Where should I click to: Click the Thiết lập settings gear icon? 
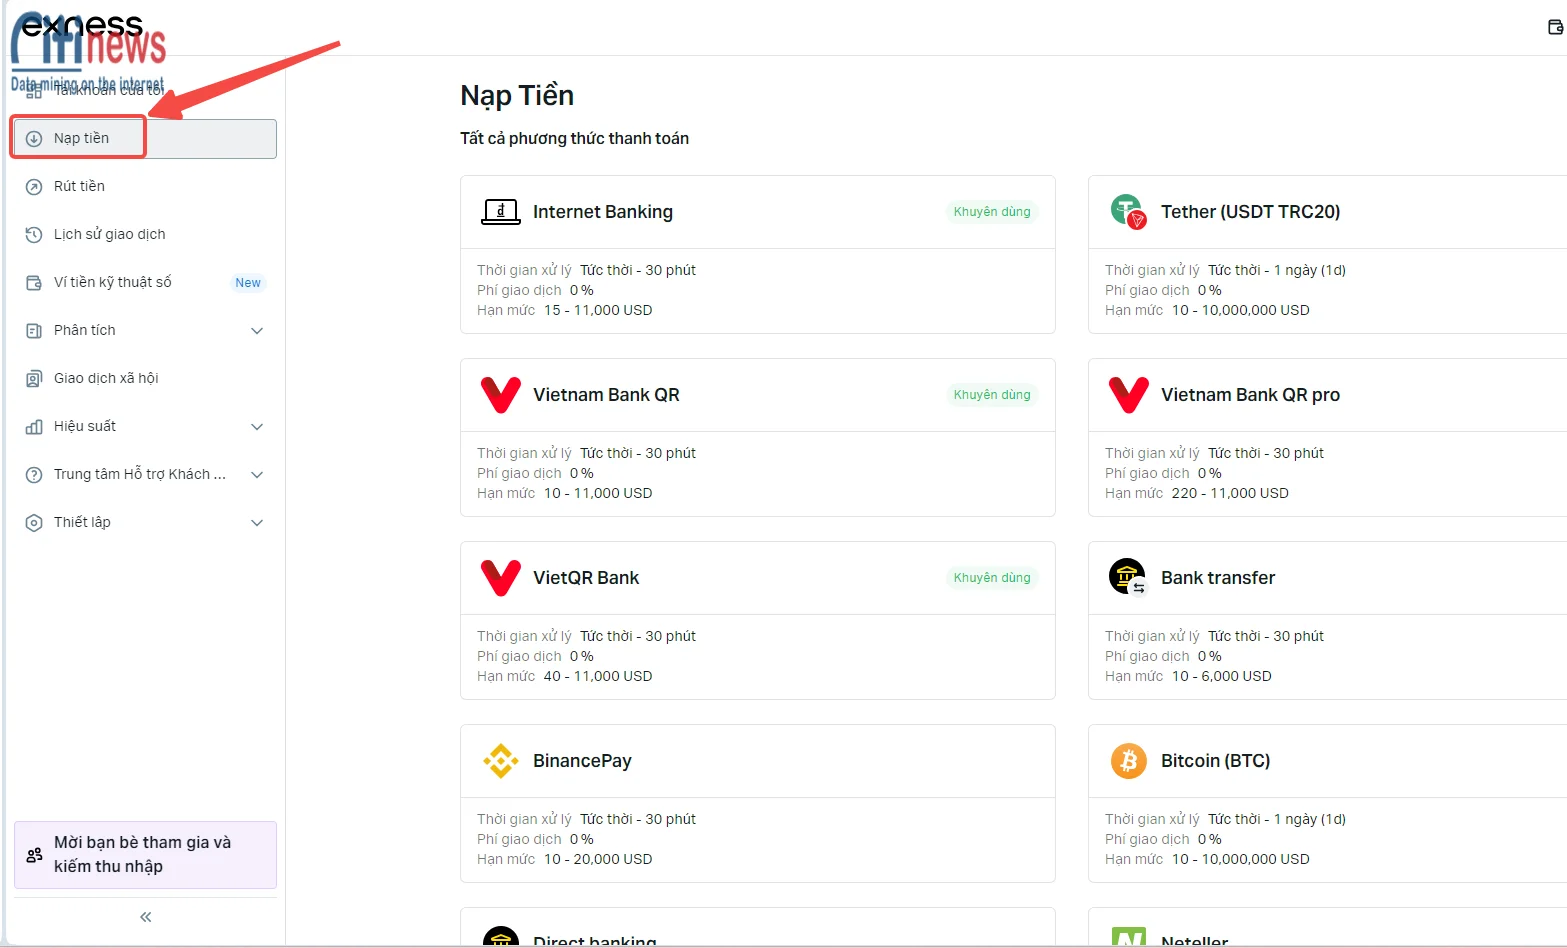[34, 523]
